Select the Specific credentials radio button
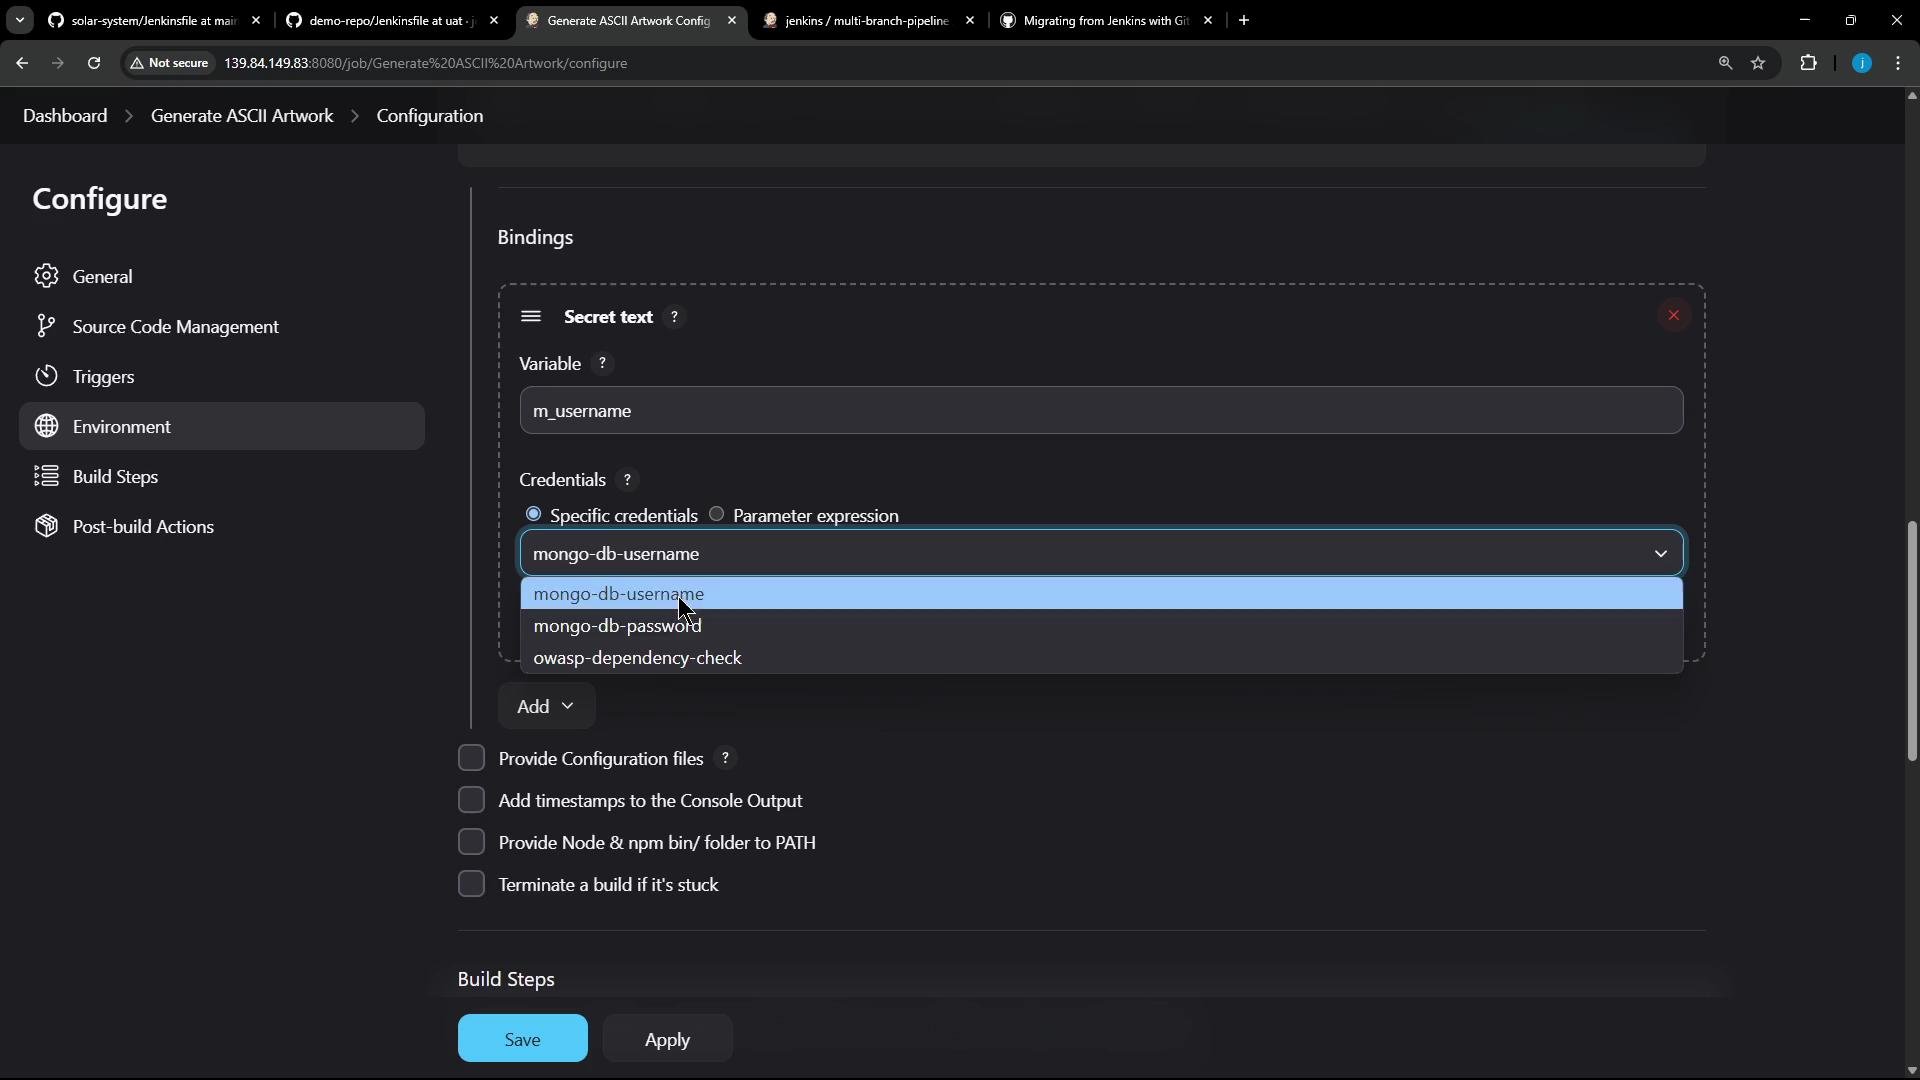Screen dimensions: 1920x1080 (533, 514)
